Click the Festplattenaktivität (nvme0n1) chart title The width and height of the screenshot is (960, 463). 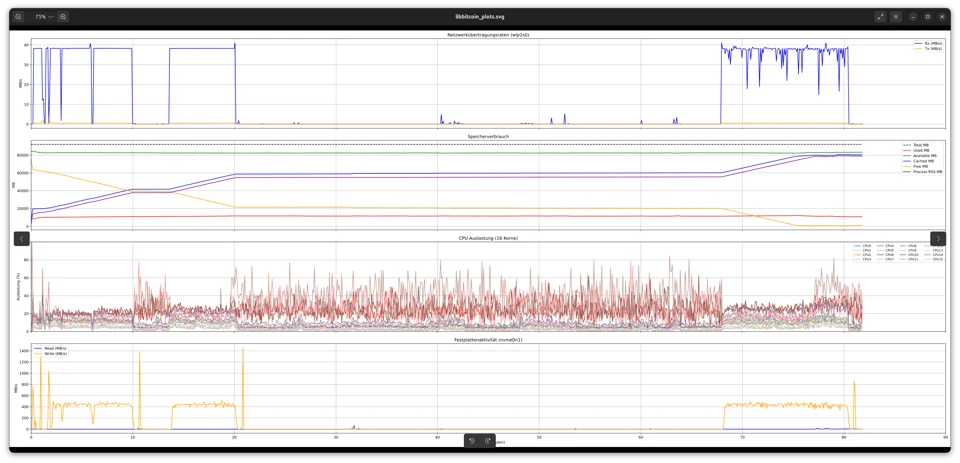(489, 339)
